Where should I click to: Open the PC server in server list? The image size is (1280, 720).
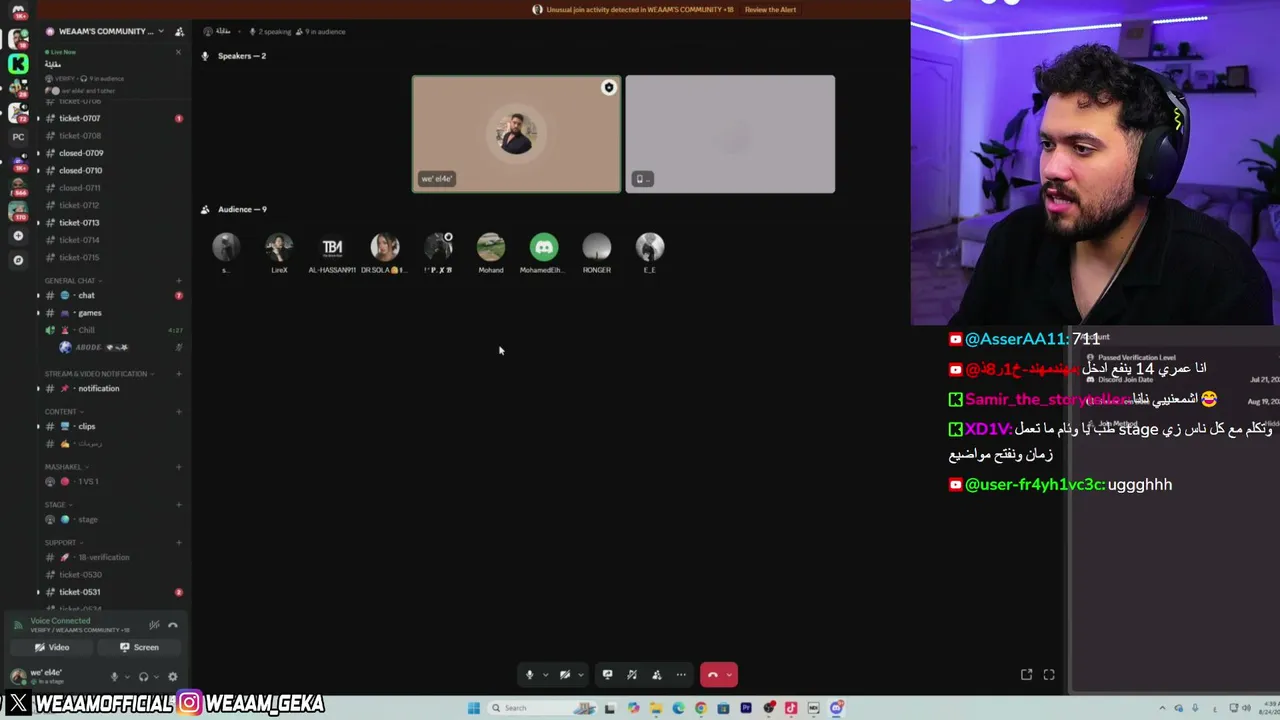click(x=18, y=137)
